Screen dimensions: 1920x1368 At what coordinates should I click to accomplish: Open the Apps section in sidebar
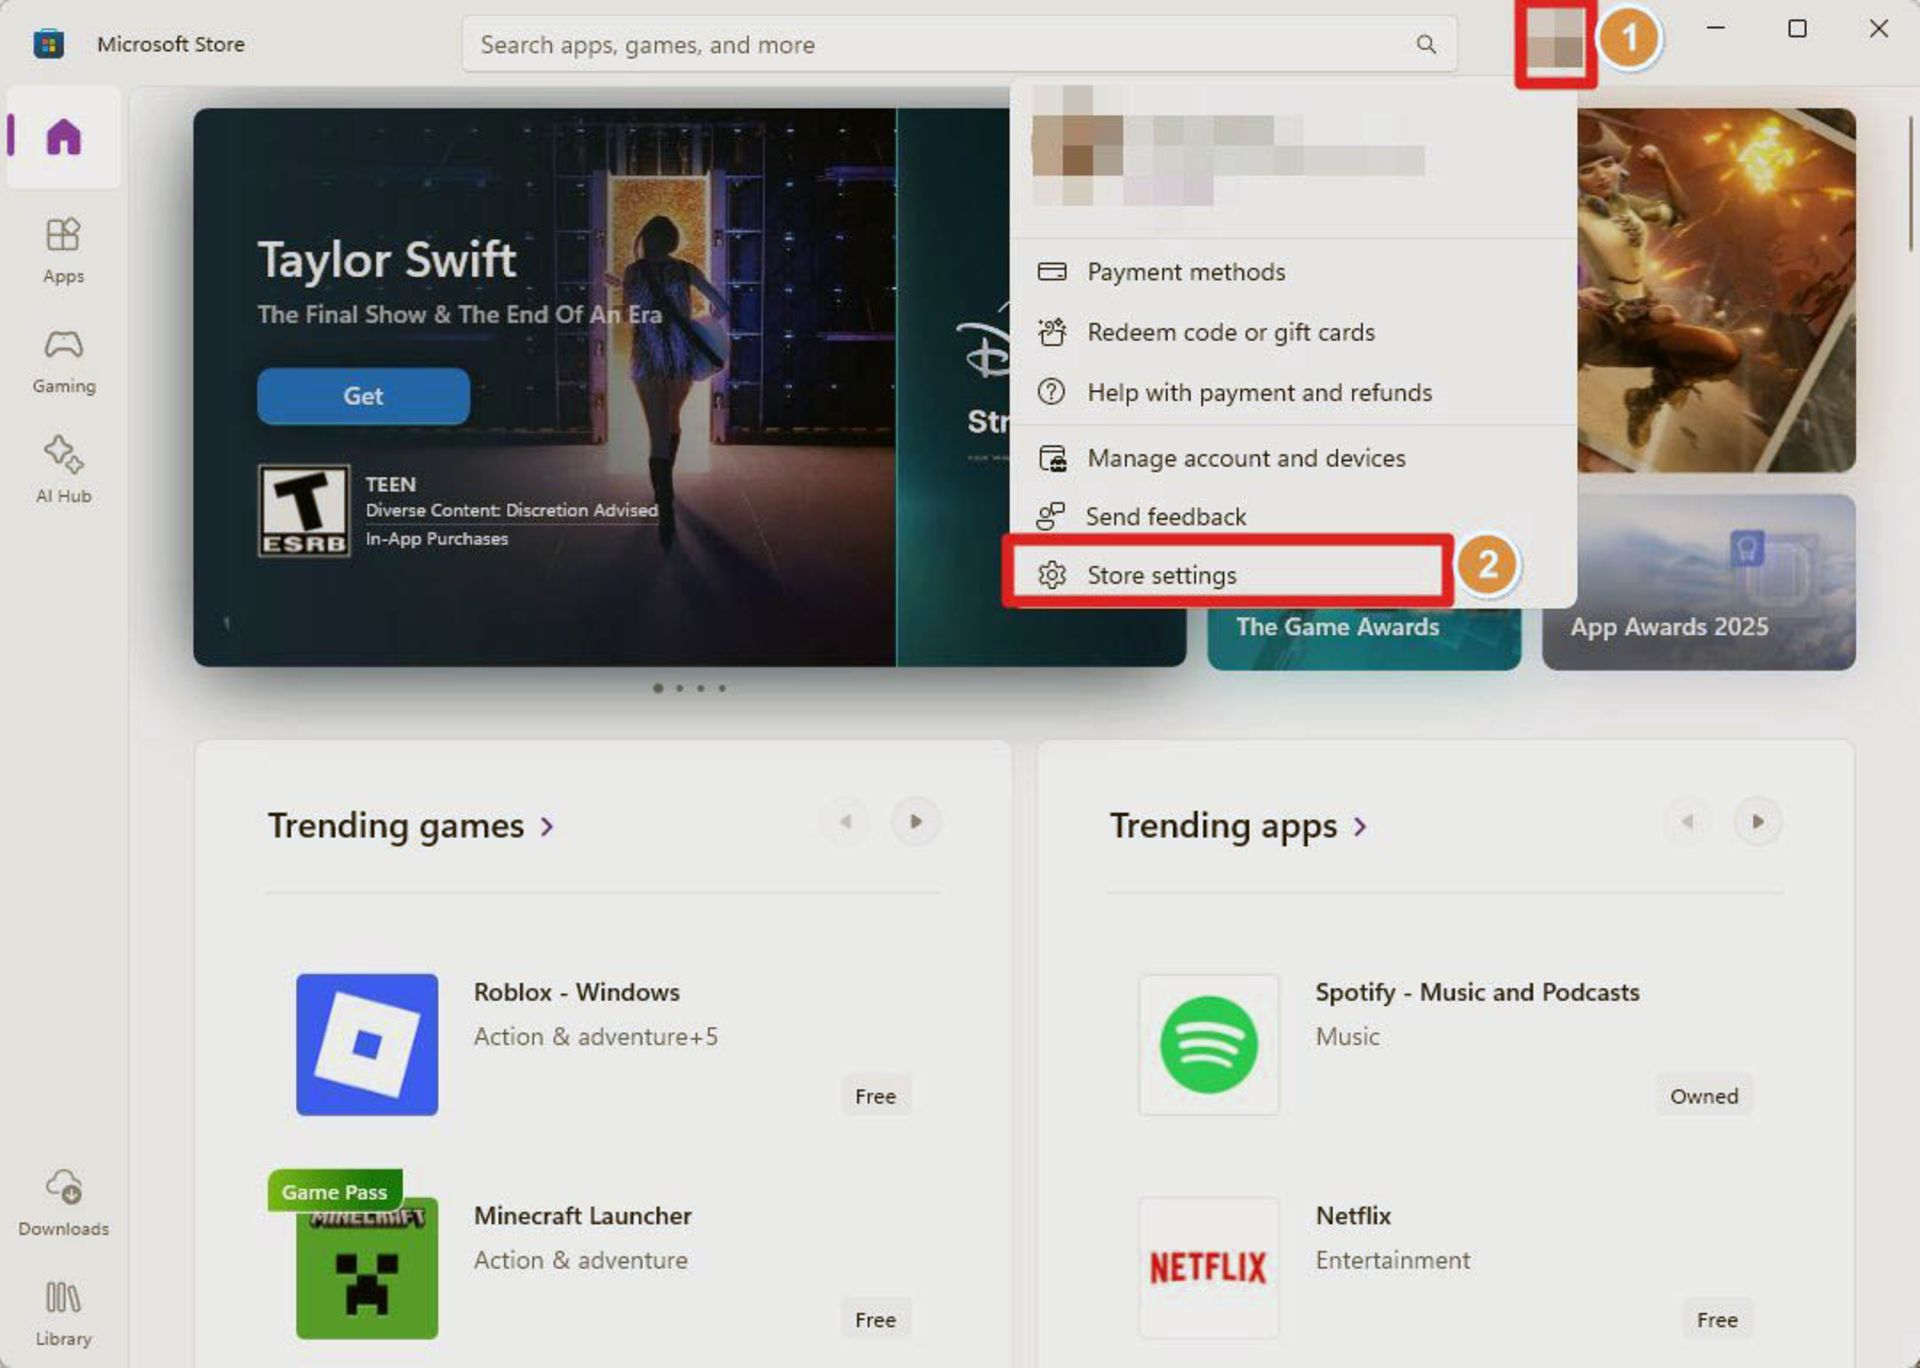coord(63,250)
